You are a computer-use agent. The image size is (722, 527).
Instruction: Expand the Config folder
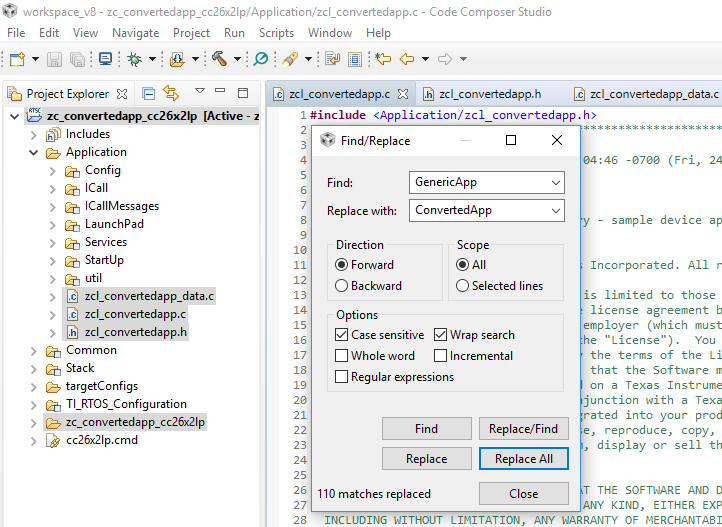tap(53, 171)
